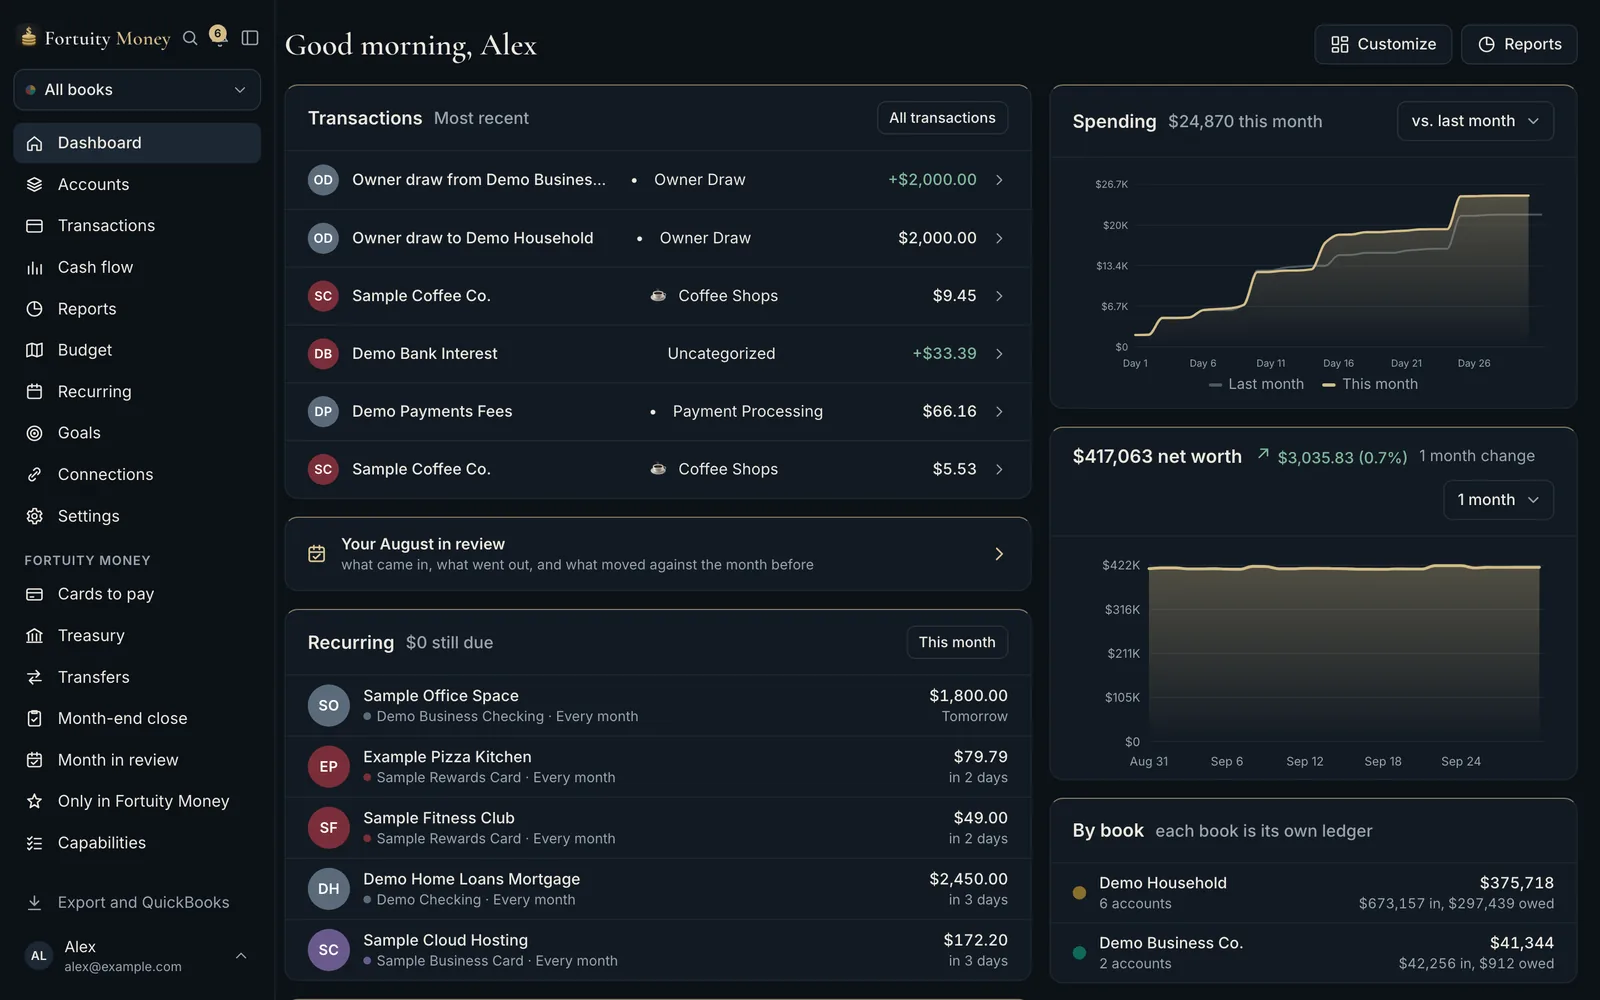
Task: Click the All transactions button
Action: (942, 118)
